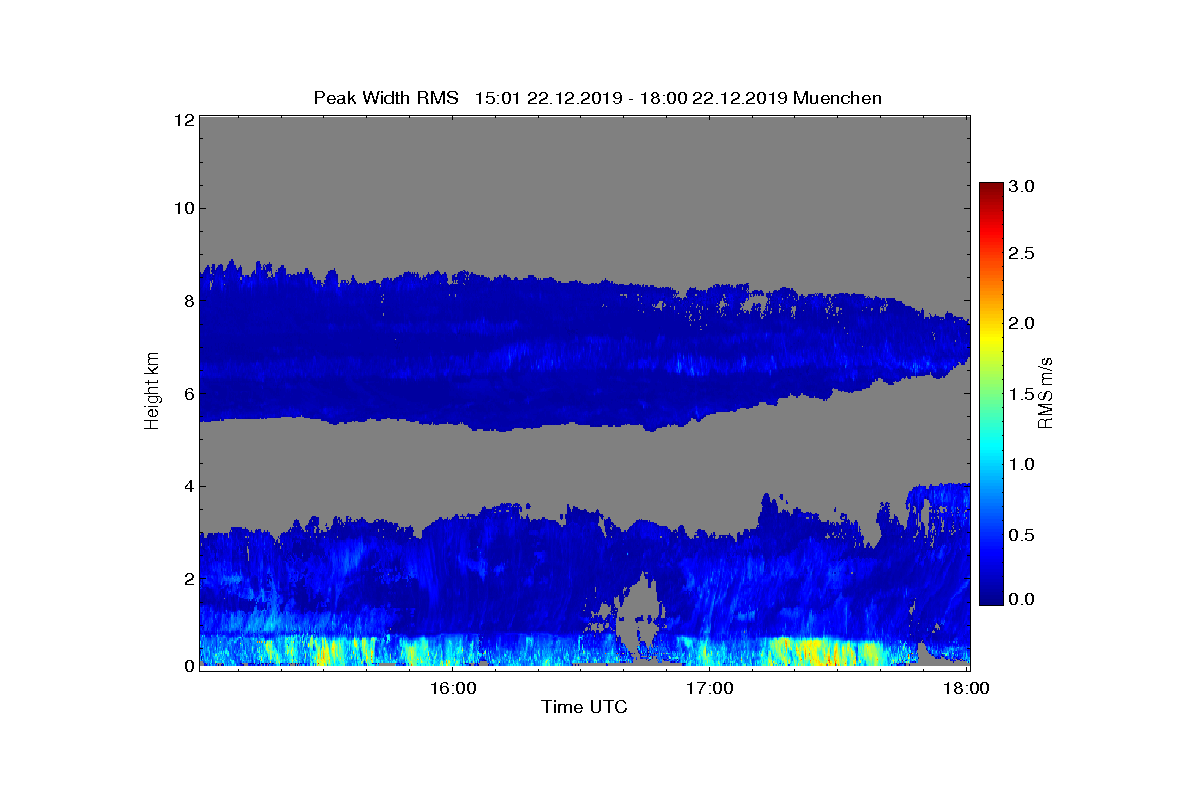Click 'Muenchen' in the plot title

pyautogui.click(x=838, y=98)
